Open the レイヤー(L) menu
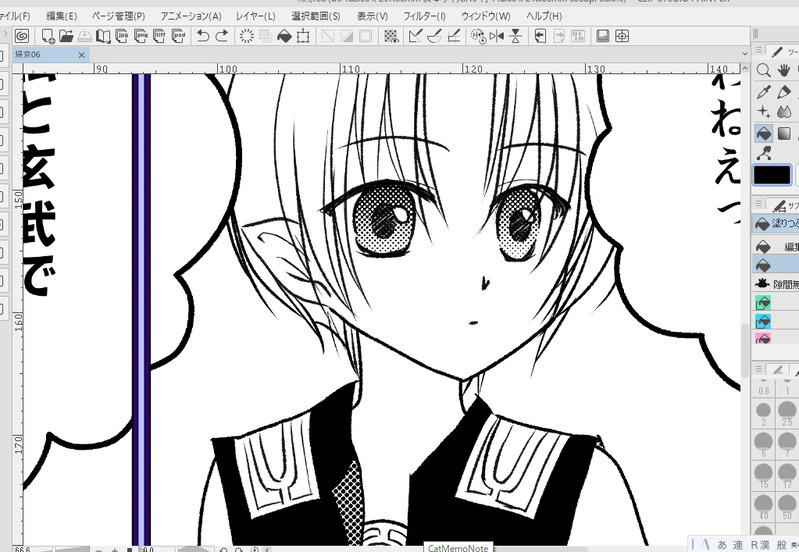The width and height of the screenshot is (799, 552). coord(255,16)
